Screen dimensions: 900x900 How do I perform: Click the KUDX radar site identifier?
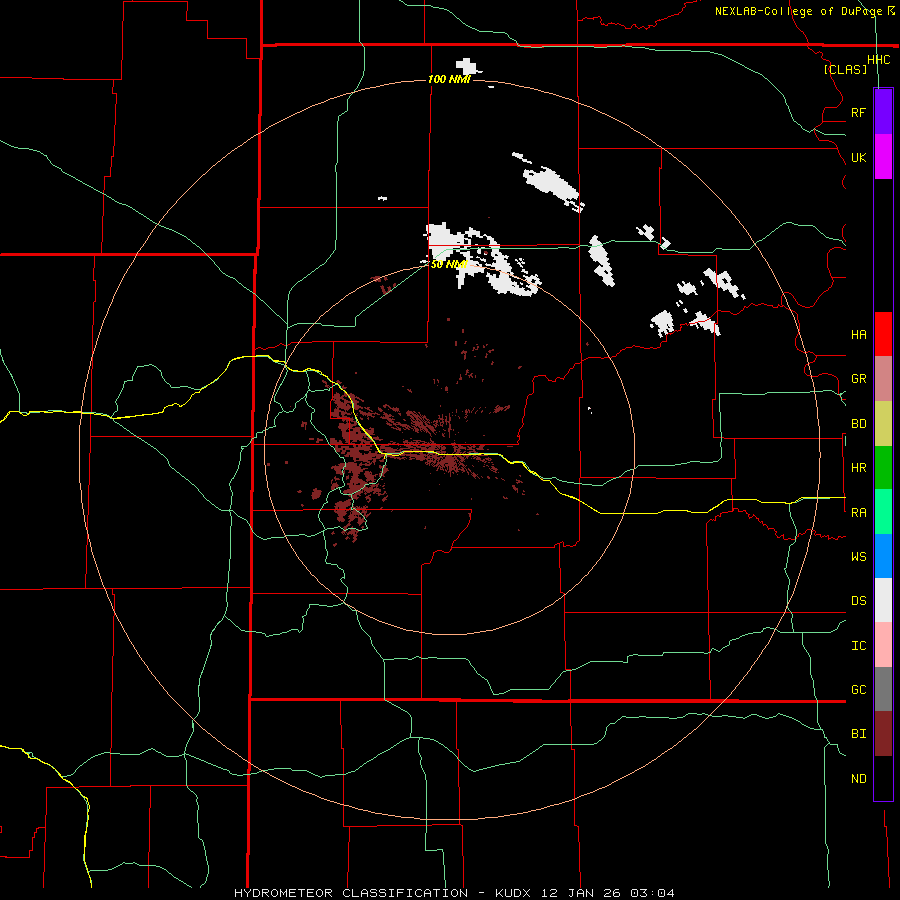[x=513, y=893]
